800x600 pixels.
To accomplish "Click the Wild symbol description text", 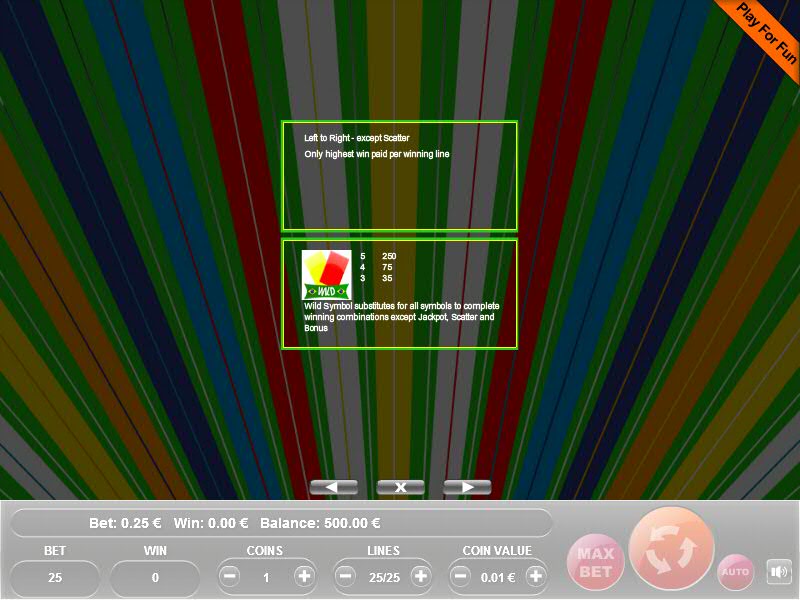I will (x=400, y=316).
